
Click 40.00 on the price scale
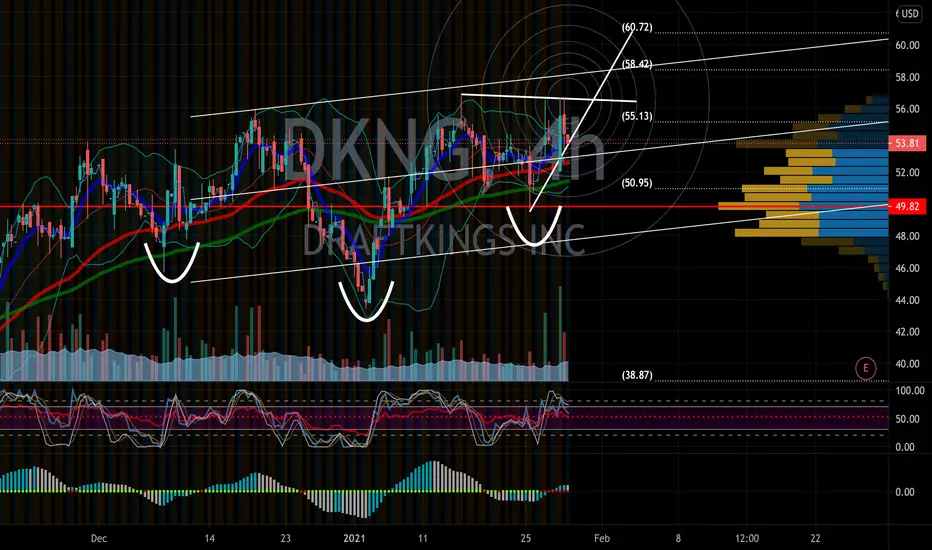907,364
